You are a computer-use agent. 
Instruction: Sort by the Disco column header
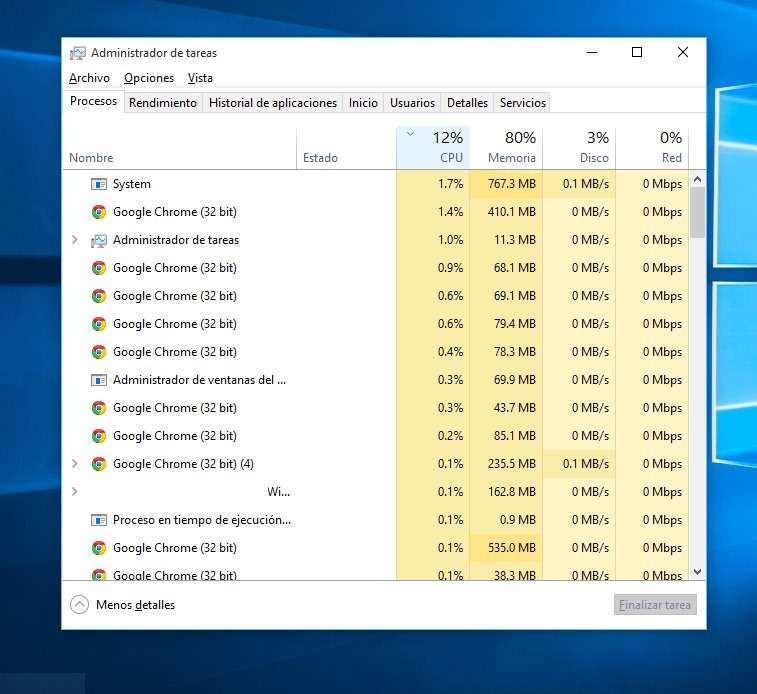pos(579,148)
